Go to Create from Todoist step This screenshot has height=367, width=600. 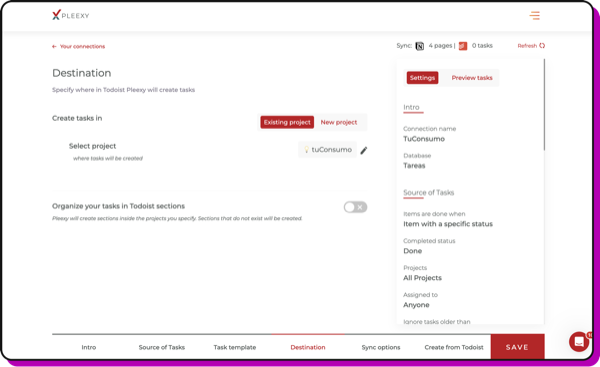454,347
